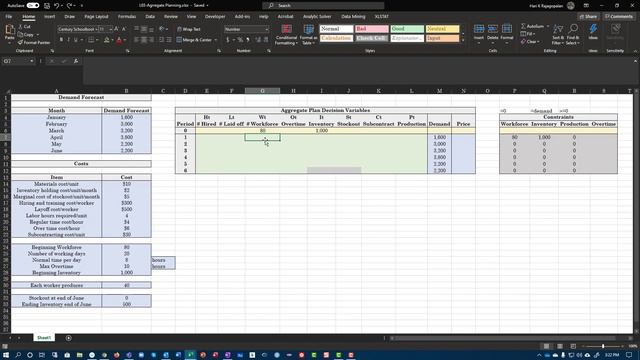Click the AutoSum button

pos(534,27)
